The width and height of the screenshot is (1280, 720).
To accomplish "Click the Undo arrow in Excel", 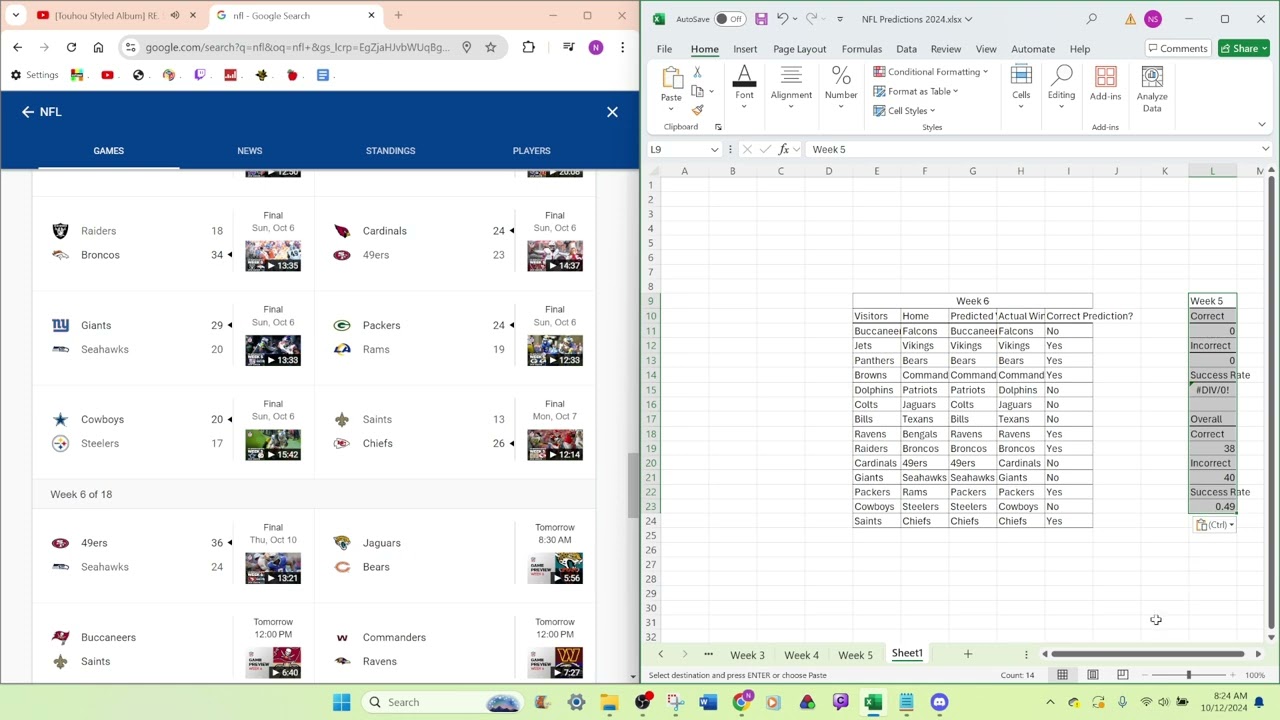I will click(x=783, y=19).
